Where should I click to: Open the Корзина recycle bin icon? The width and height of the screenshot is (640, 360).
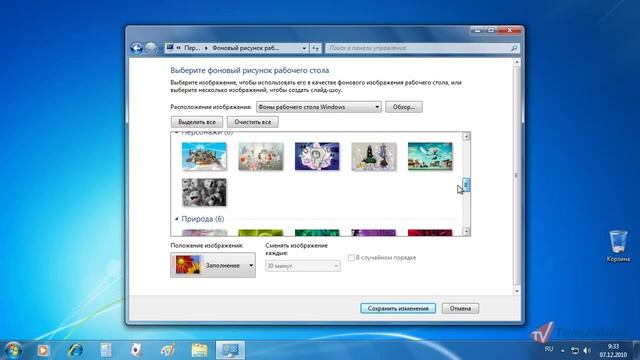pyautogui.click(x=618, y=246)
